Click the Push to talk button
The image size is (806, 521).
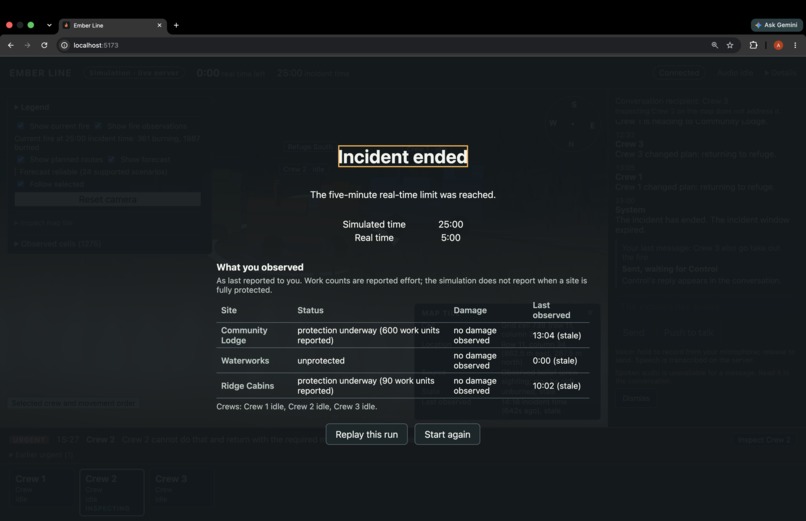(x=688, y=332)
